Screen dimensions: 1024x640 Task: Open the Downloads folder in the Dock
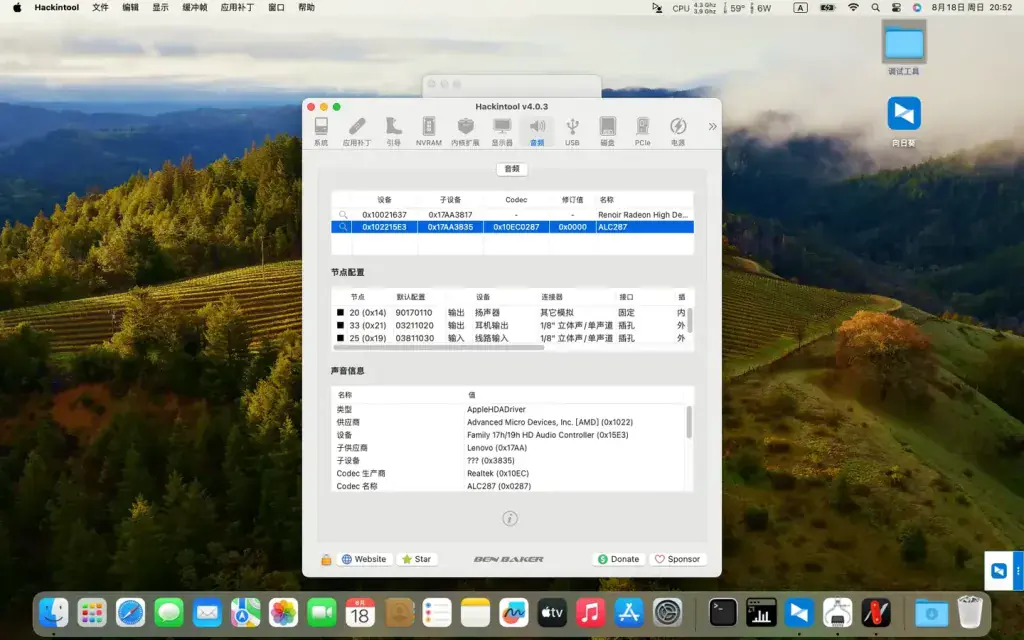point(931,613)
